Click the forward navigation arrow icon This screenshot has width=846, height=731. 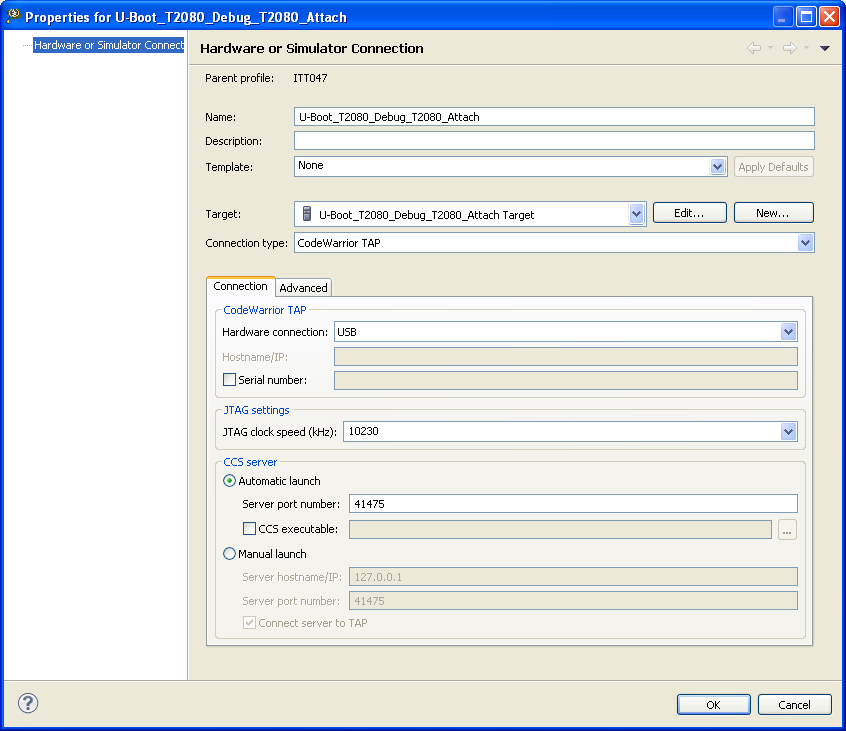tap(789, 48)
